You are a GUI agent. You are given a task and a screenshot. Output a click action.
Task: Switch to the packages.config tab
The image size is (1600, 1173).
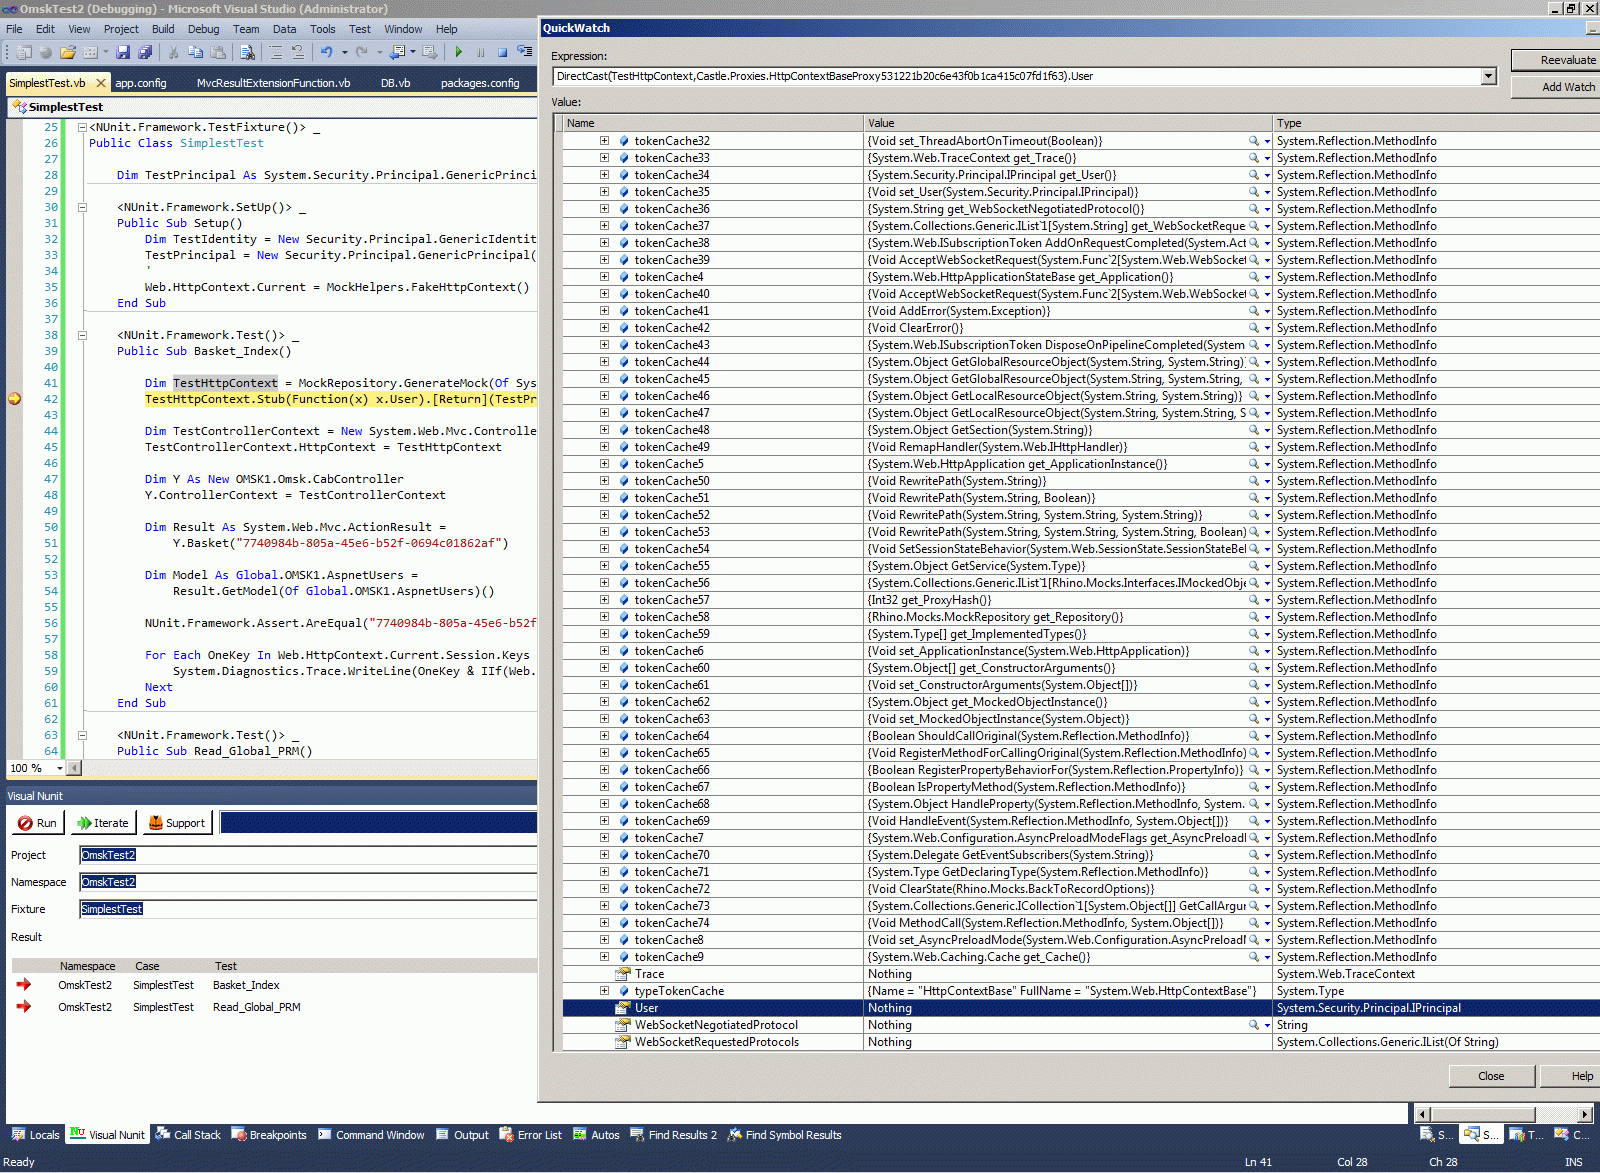[480, 83]
